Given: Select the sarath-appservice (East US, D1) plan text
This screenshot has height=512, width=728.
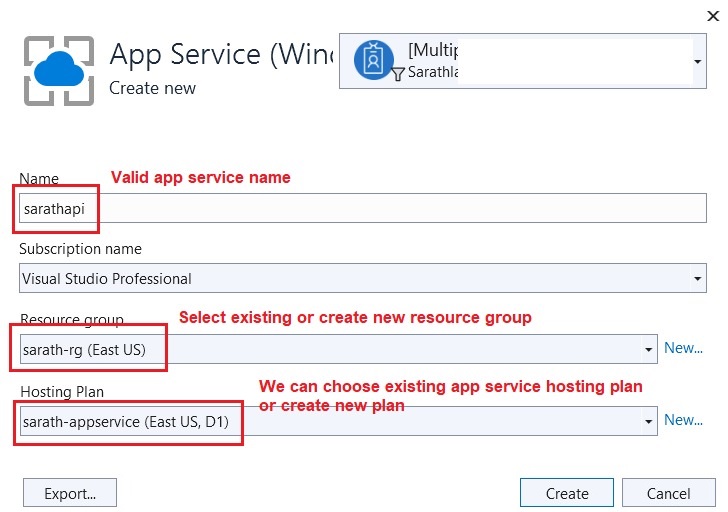Looking at the screenshot, I should [126, 421].
